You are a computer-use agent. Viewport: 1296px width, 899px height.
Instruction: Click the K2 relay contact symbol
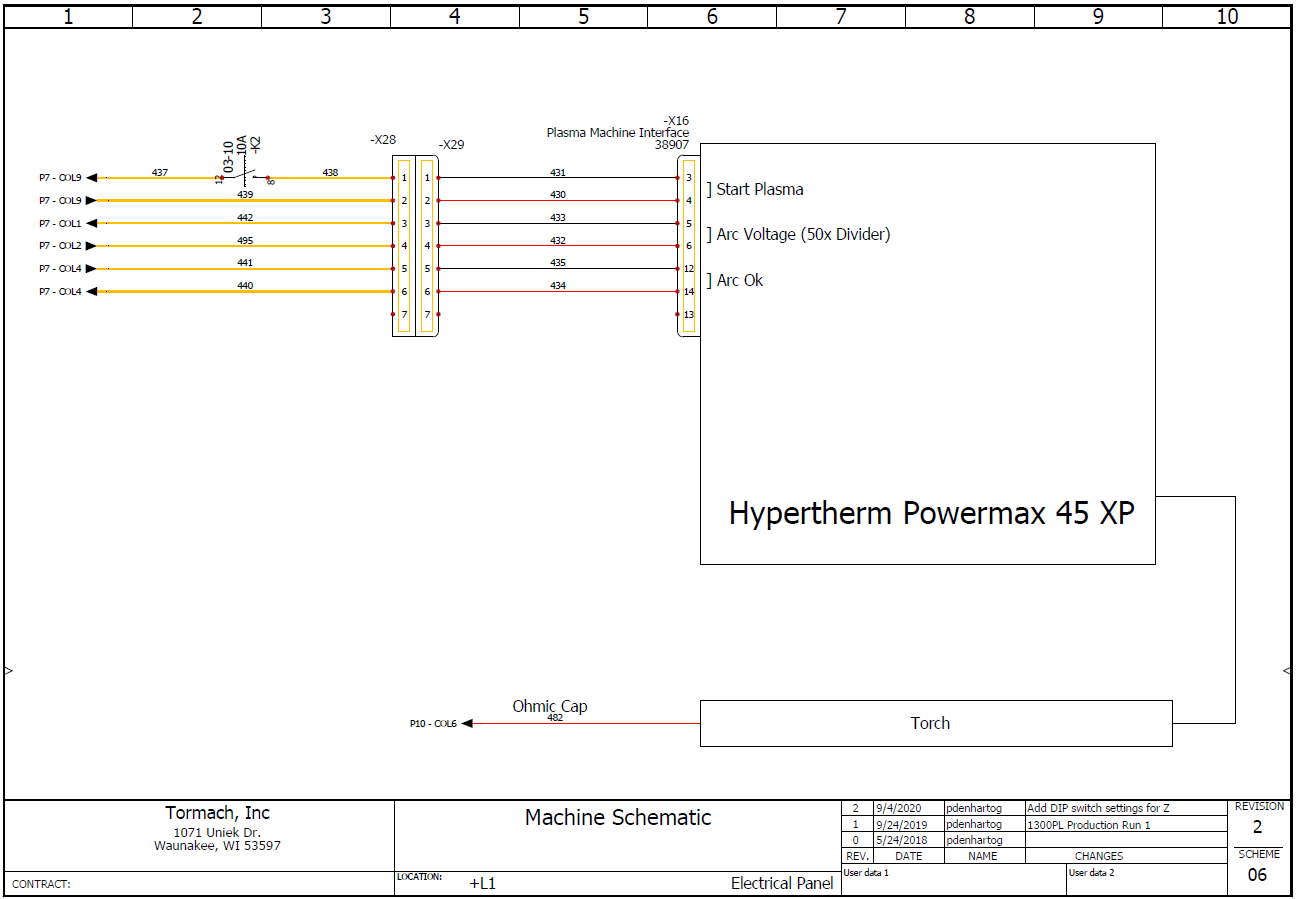245,178
